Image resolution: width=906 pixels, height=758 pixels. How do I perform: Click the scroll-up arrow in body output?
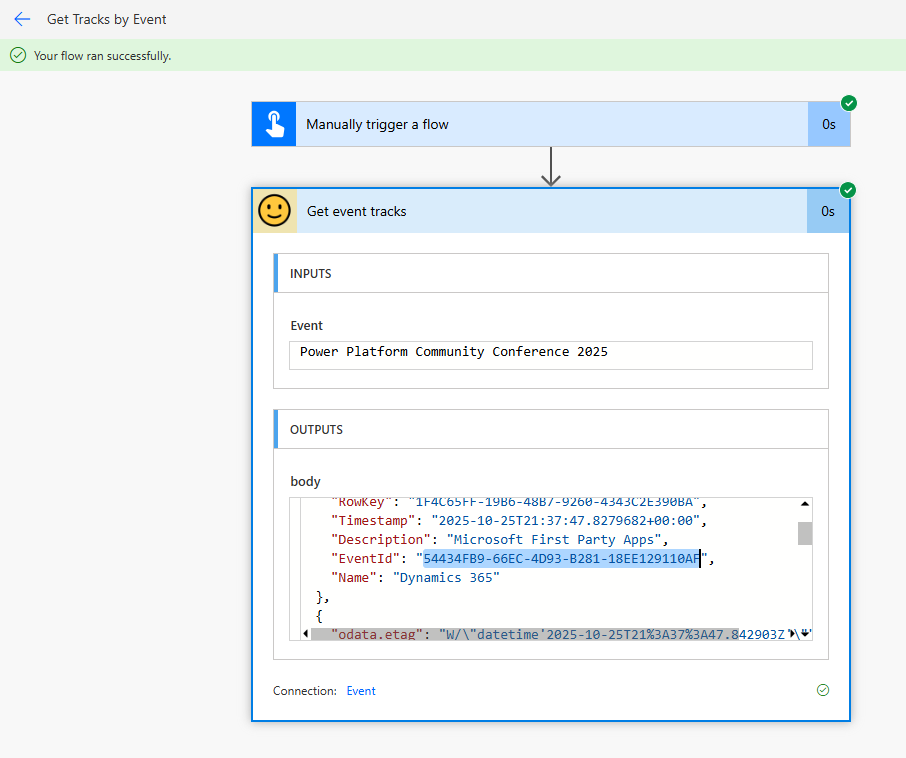pyautogui.click(x=804, y=505)
